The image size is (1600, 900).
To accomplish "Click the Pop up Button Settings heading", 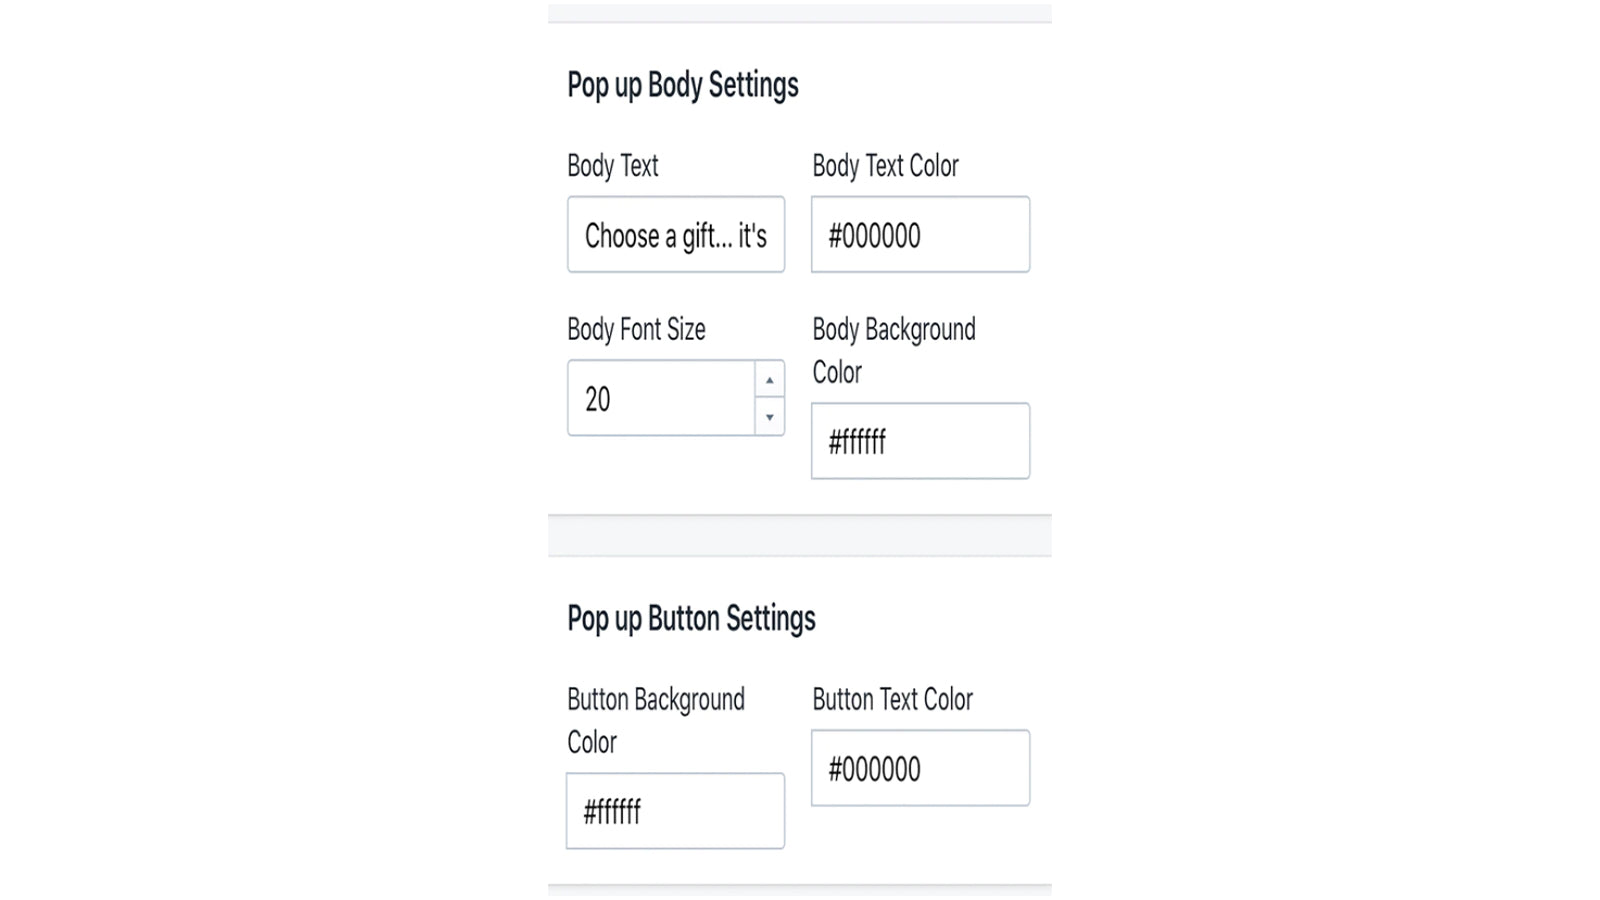I will tap(691, 619).
